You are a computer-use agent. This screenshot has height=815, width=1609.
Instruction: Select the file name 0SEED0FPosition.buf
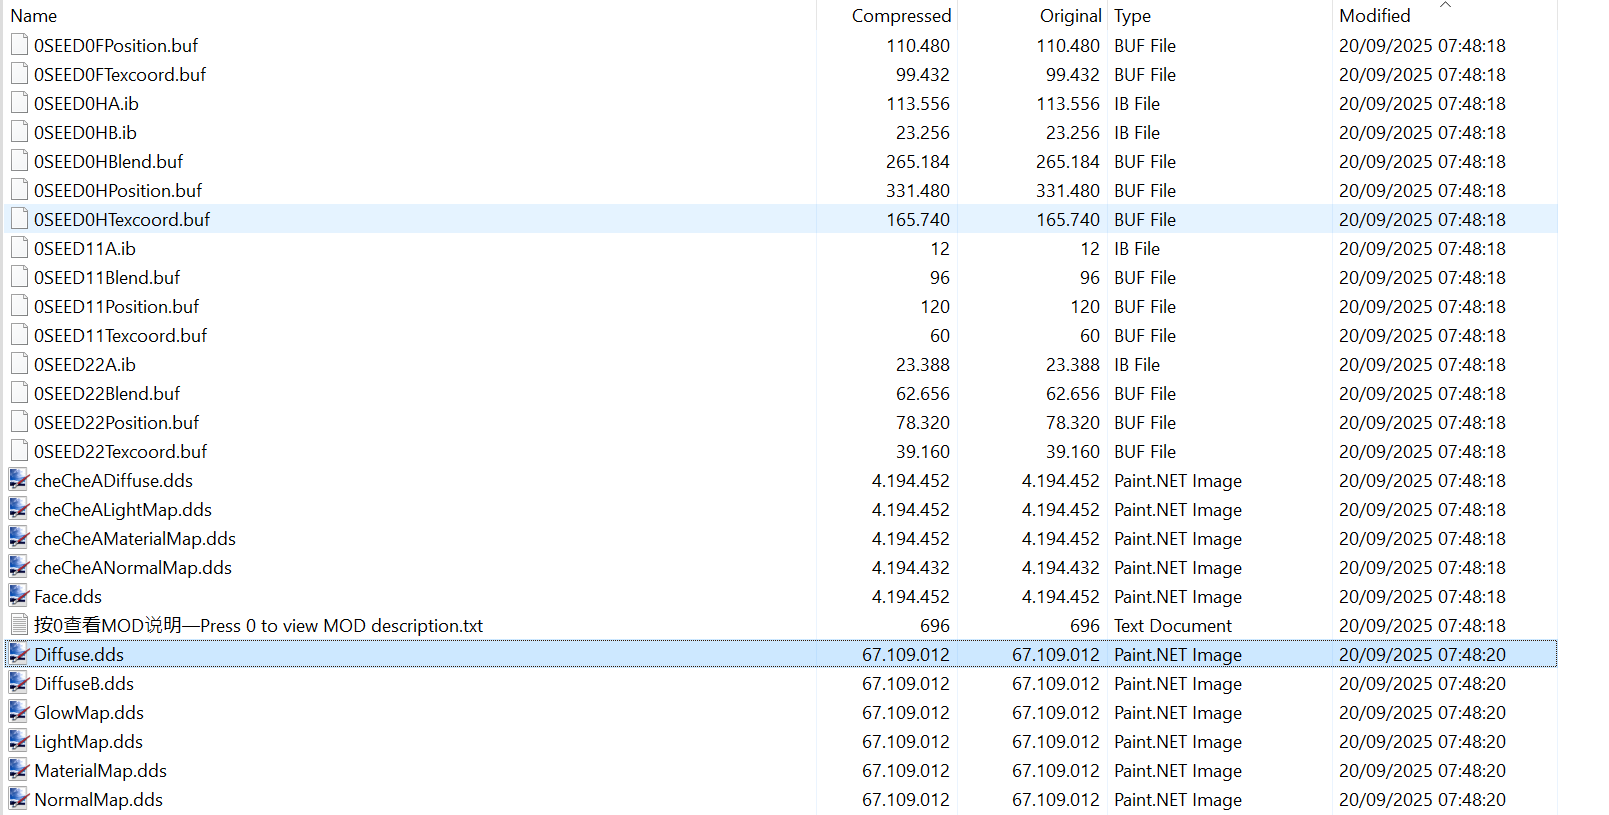pyautogui.click(x=116, y=45)
